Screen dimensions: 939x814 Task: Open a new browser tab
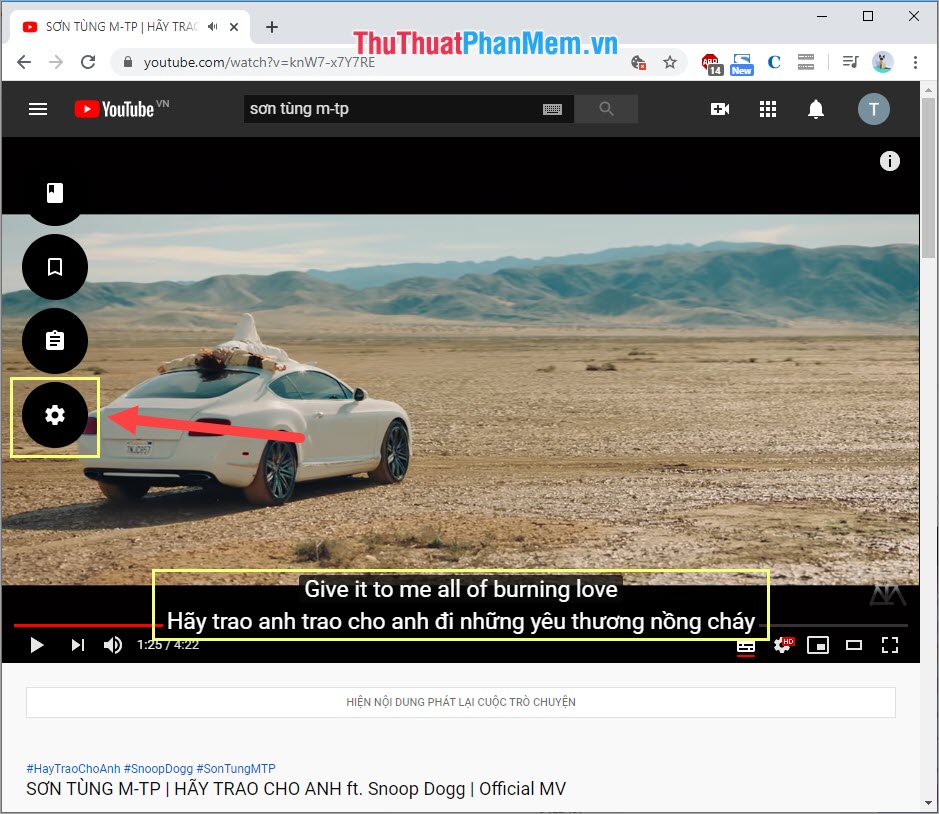click(x=271, y=27)
